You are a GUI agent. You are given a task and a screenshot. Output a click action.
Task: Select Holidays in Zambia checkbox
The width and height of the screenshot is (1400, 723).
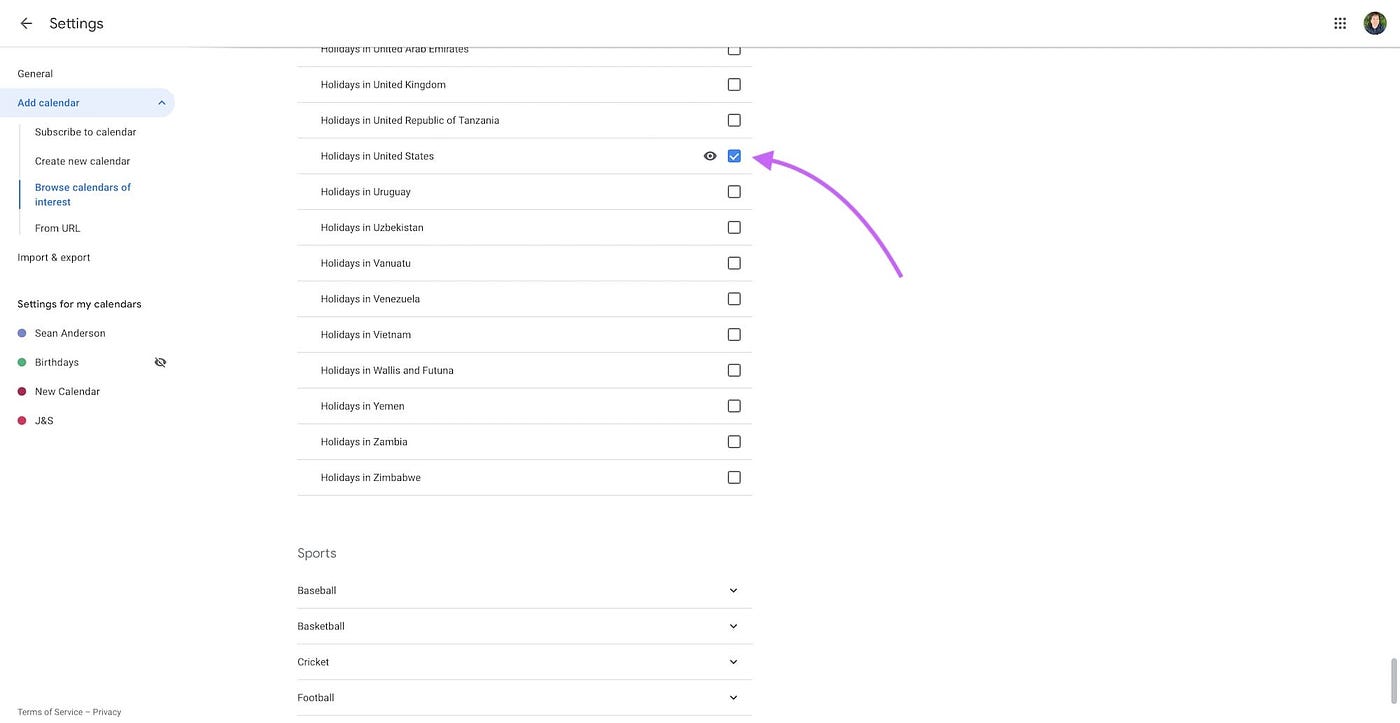pos(734,442)
